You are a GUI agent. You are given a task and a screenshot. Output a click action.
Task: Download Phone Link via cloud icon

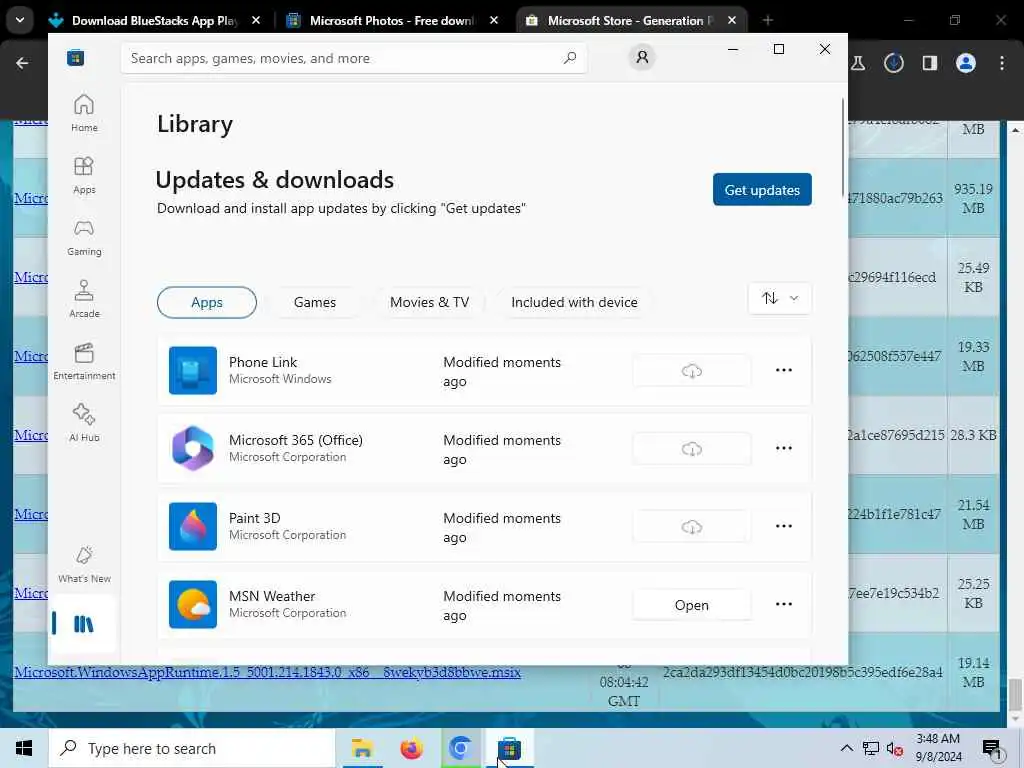[692, 370]
